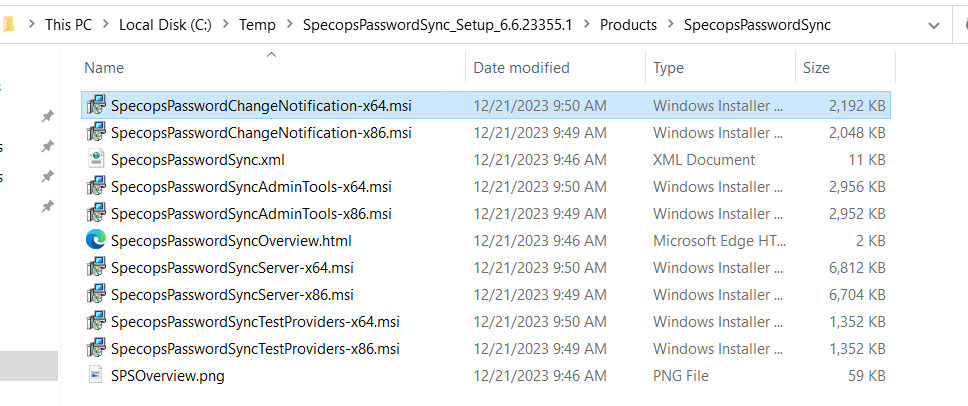Image resolution: width=968 pixels, height=406 pixels.
Task: Expand chevron before This PC breadcrumb
Action: (31, 25)
